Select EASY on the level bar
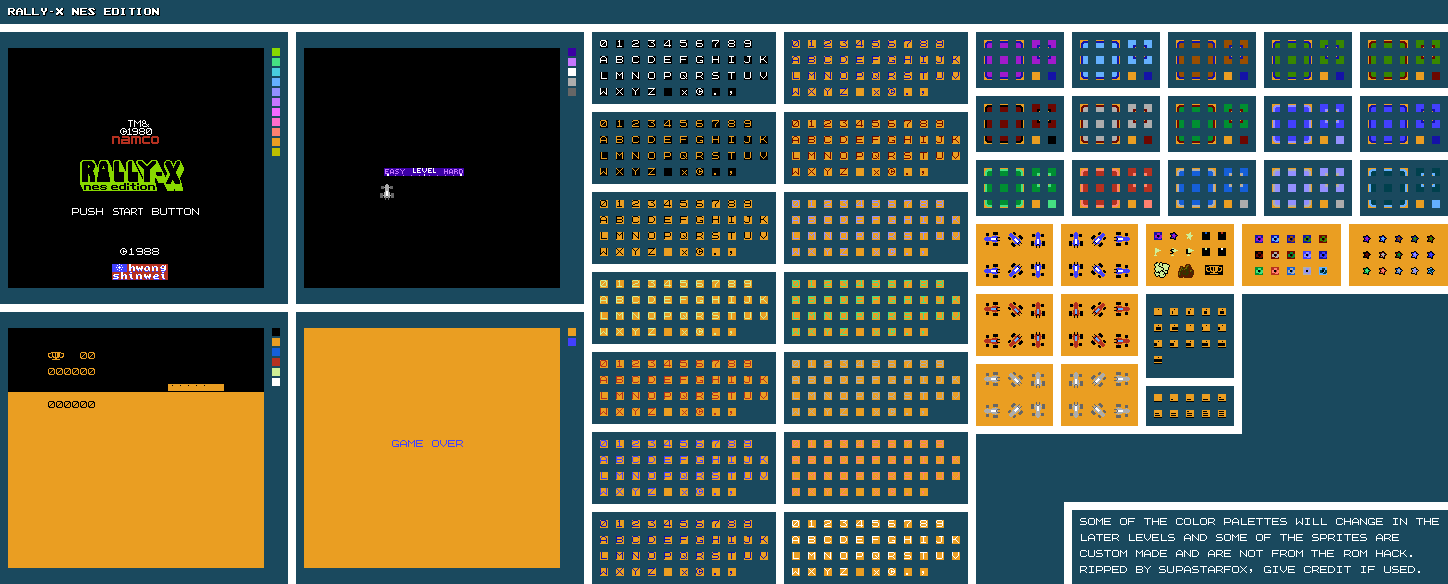 click(395, 172)
